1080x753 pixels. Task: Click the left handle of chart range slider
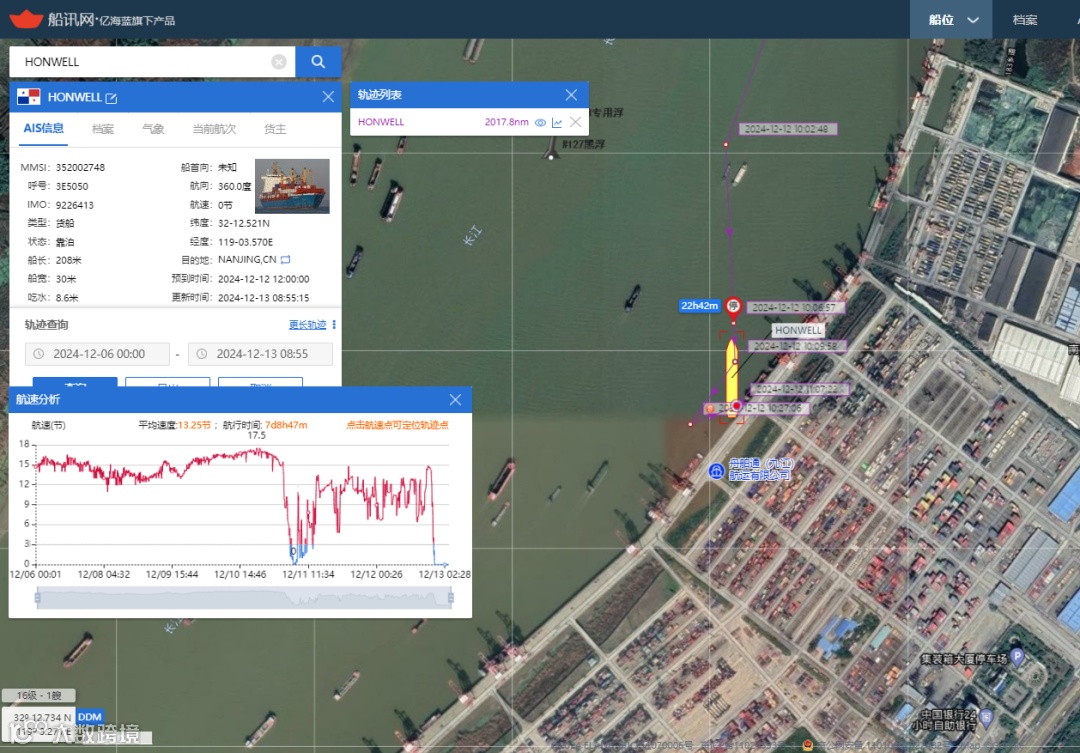tap(37, 598)
